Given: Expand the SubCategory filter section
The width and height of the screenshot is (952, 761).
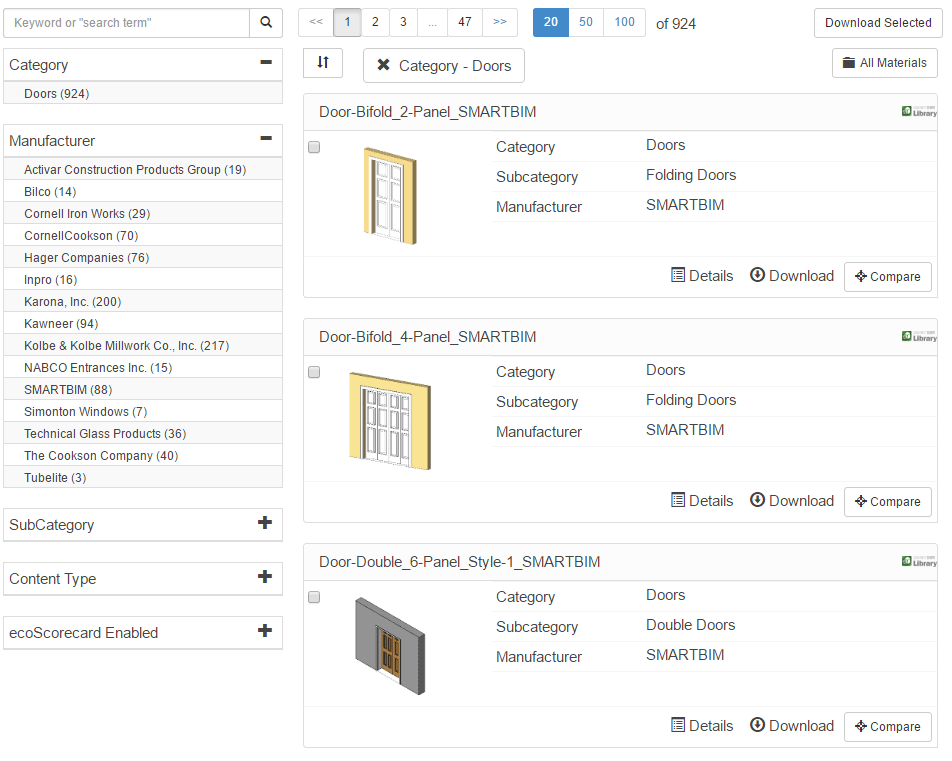Looking at the screenshot, I should [265, 523].
